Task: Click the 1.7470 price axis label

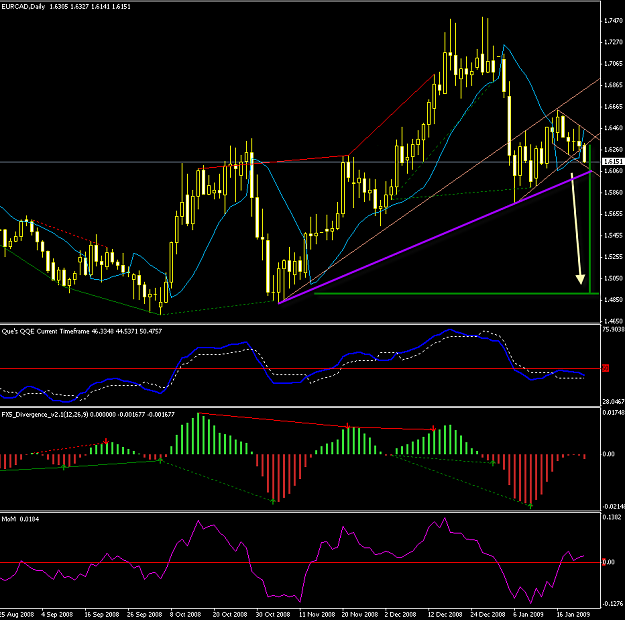Action: (613, 20)
